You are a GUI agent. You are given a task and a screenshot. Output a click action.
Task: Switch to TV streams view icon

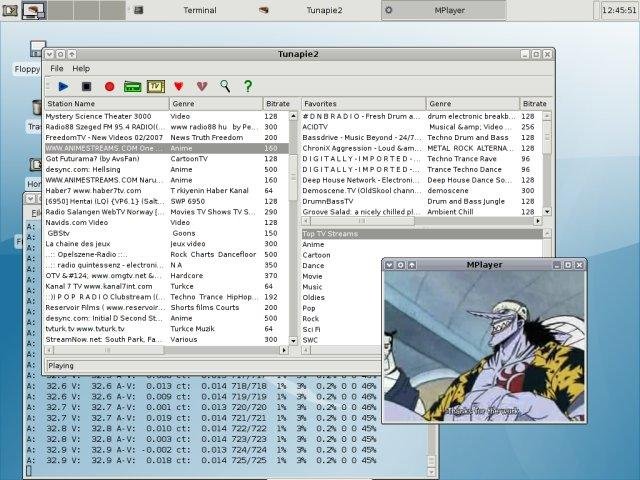coord(155,87)
